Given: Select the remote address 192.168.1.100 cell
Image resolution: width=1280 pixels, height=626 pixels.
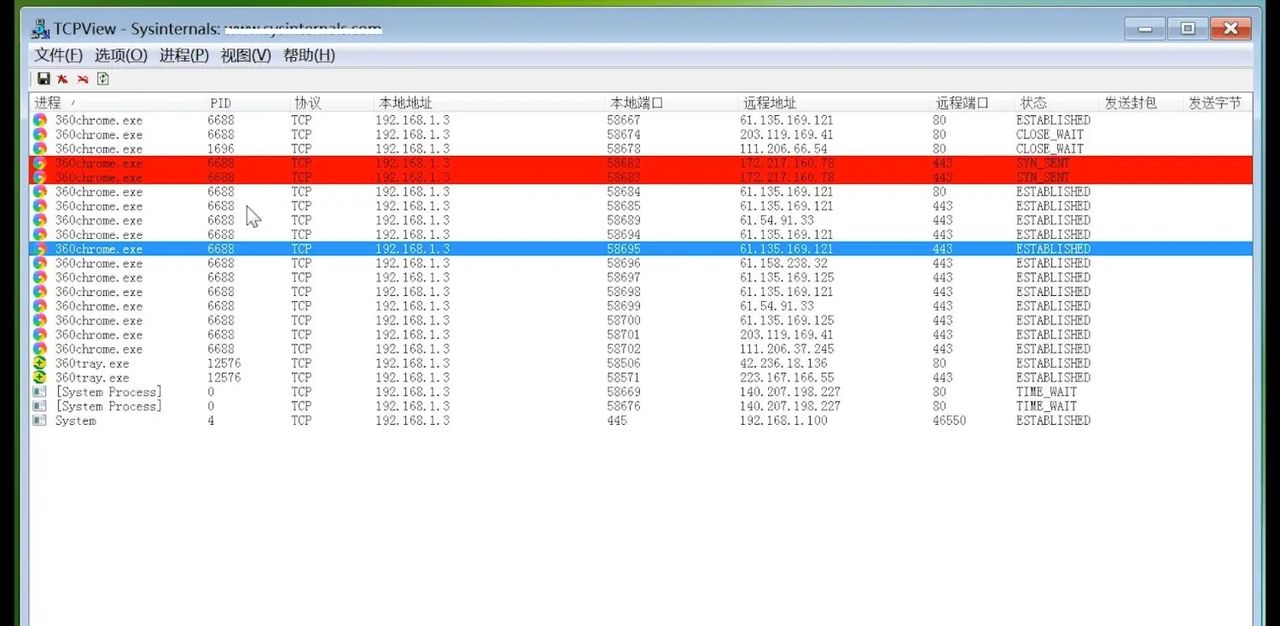Looking at the screenshot, I should (x=783, y=421).
